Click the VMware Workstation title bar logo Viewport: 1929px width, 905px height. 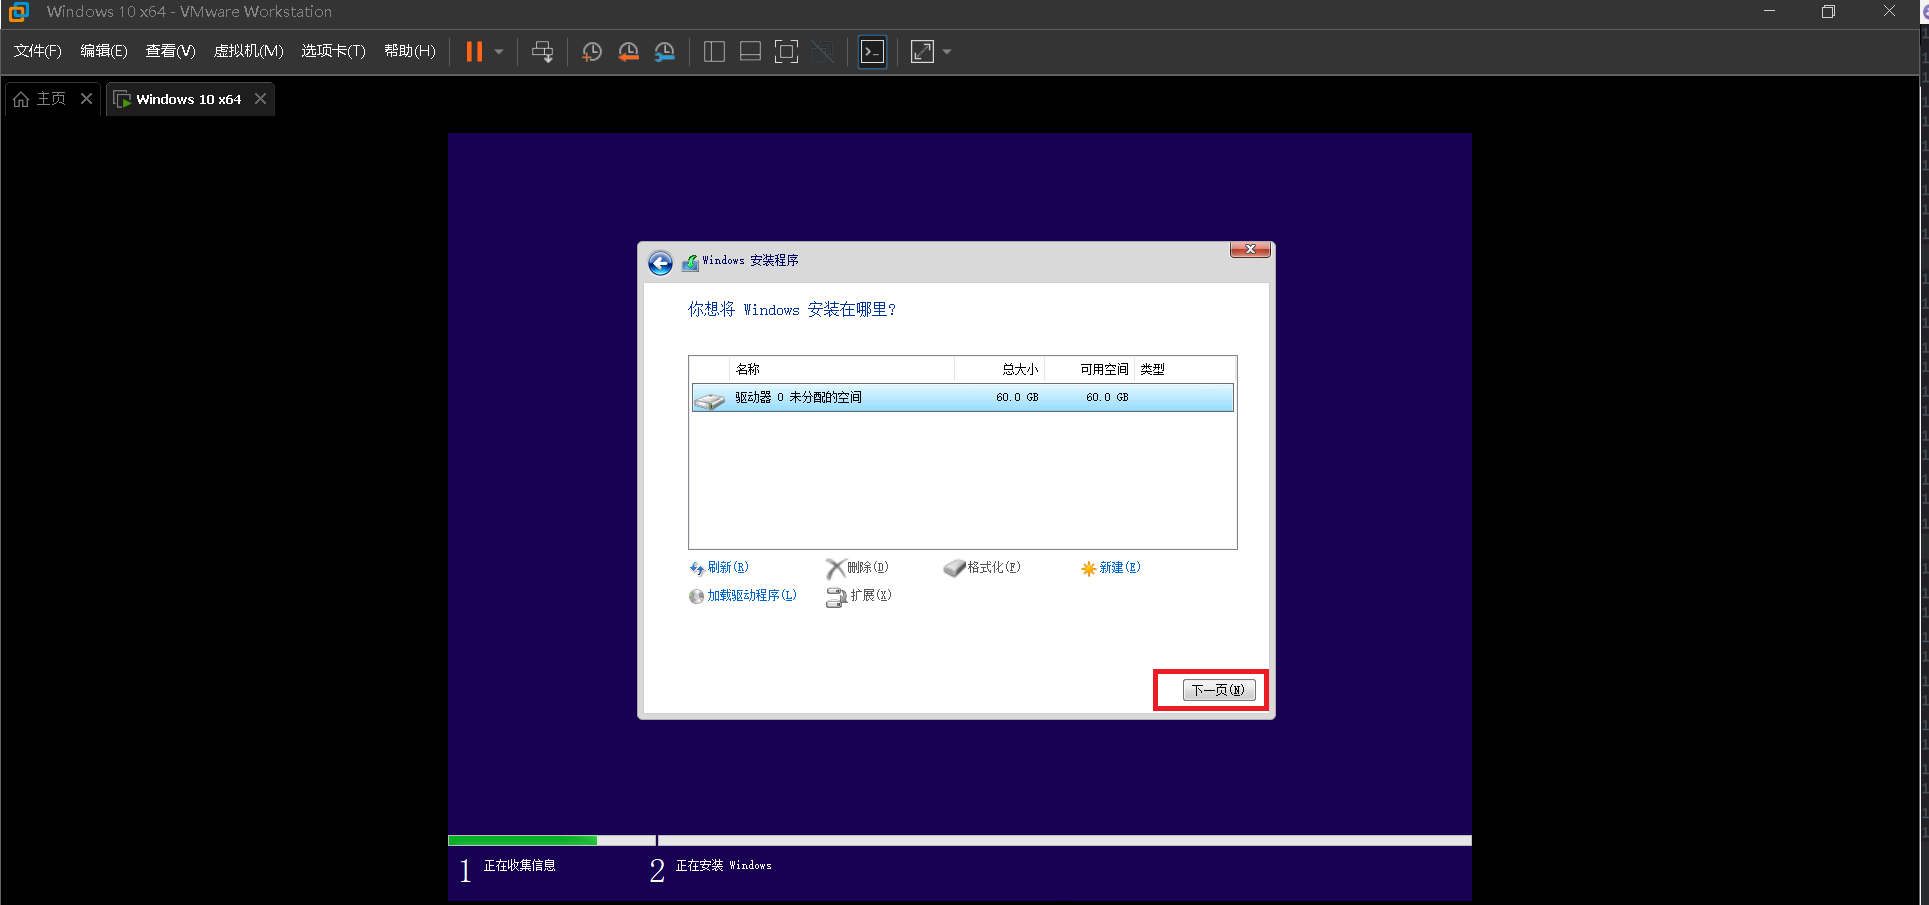19,12
